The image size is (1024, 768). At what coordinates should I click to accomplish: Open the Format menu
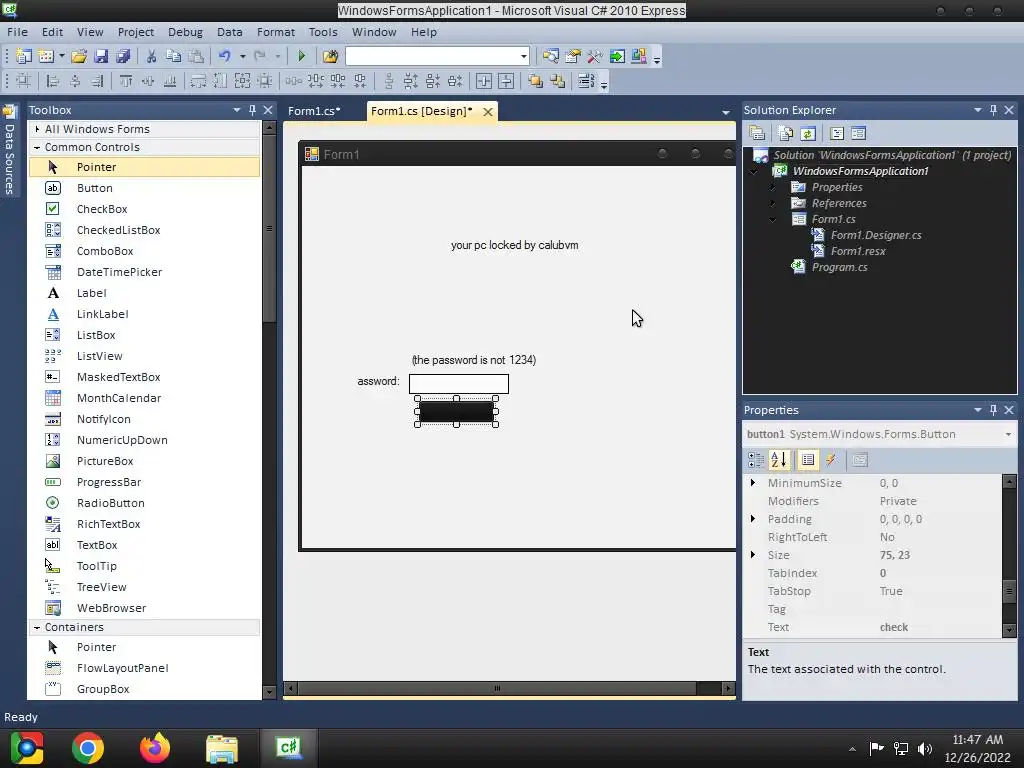point(276,32)
